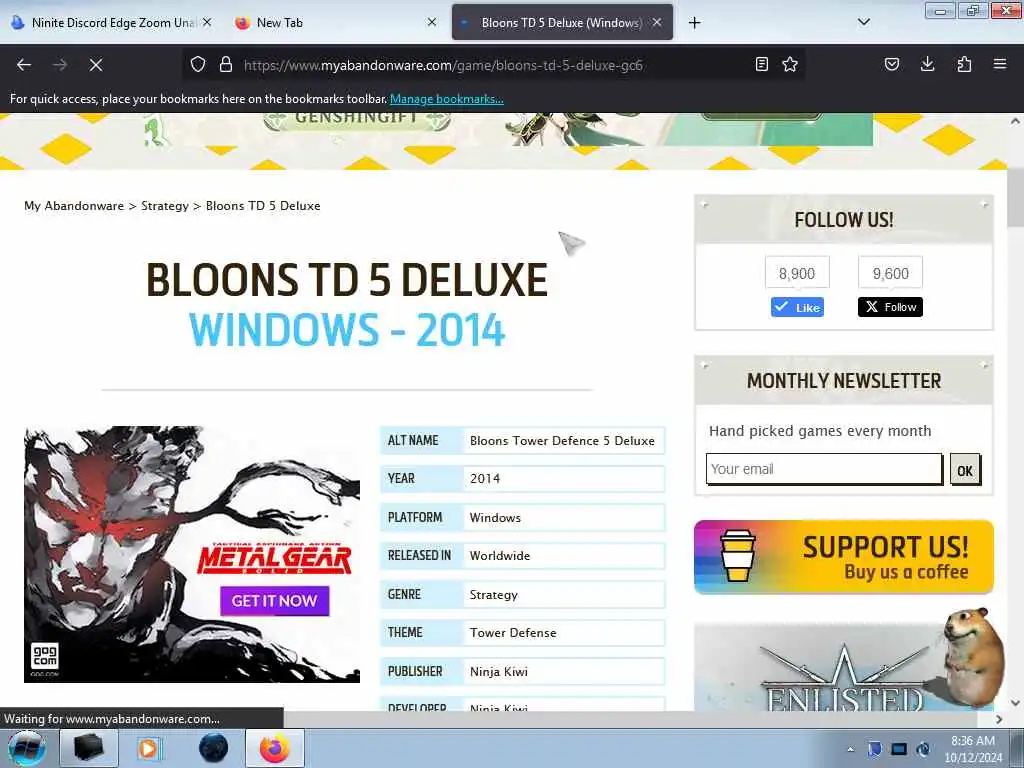
Task: Go back with the browser back arrow
Action: pyautogui.click(x=24, y=65)
